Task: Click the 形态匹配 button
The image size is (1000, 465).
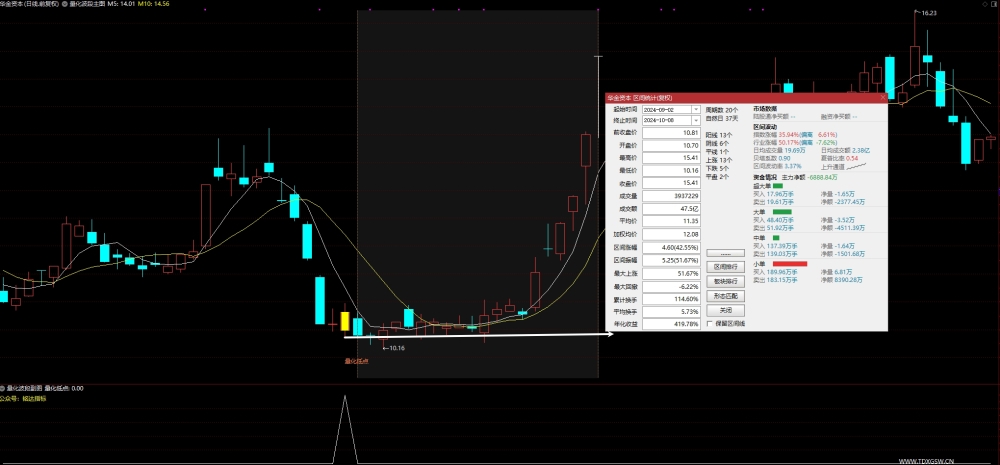Action: 725,296
